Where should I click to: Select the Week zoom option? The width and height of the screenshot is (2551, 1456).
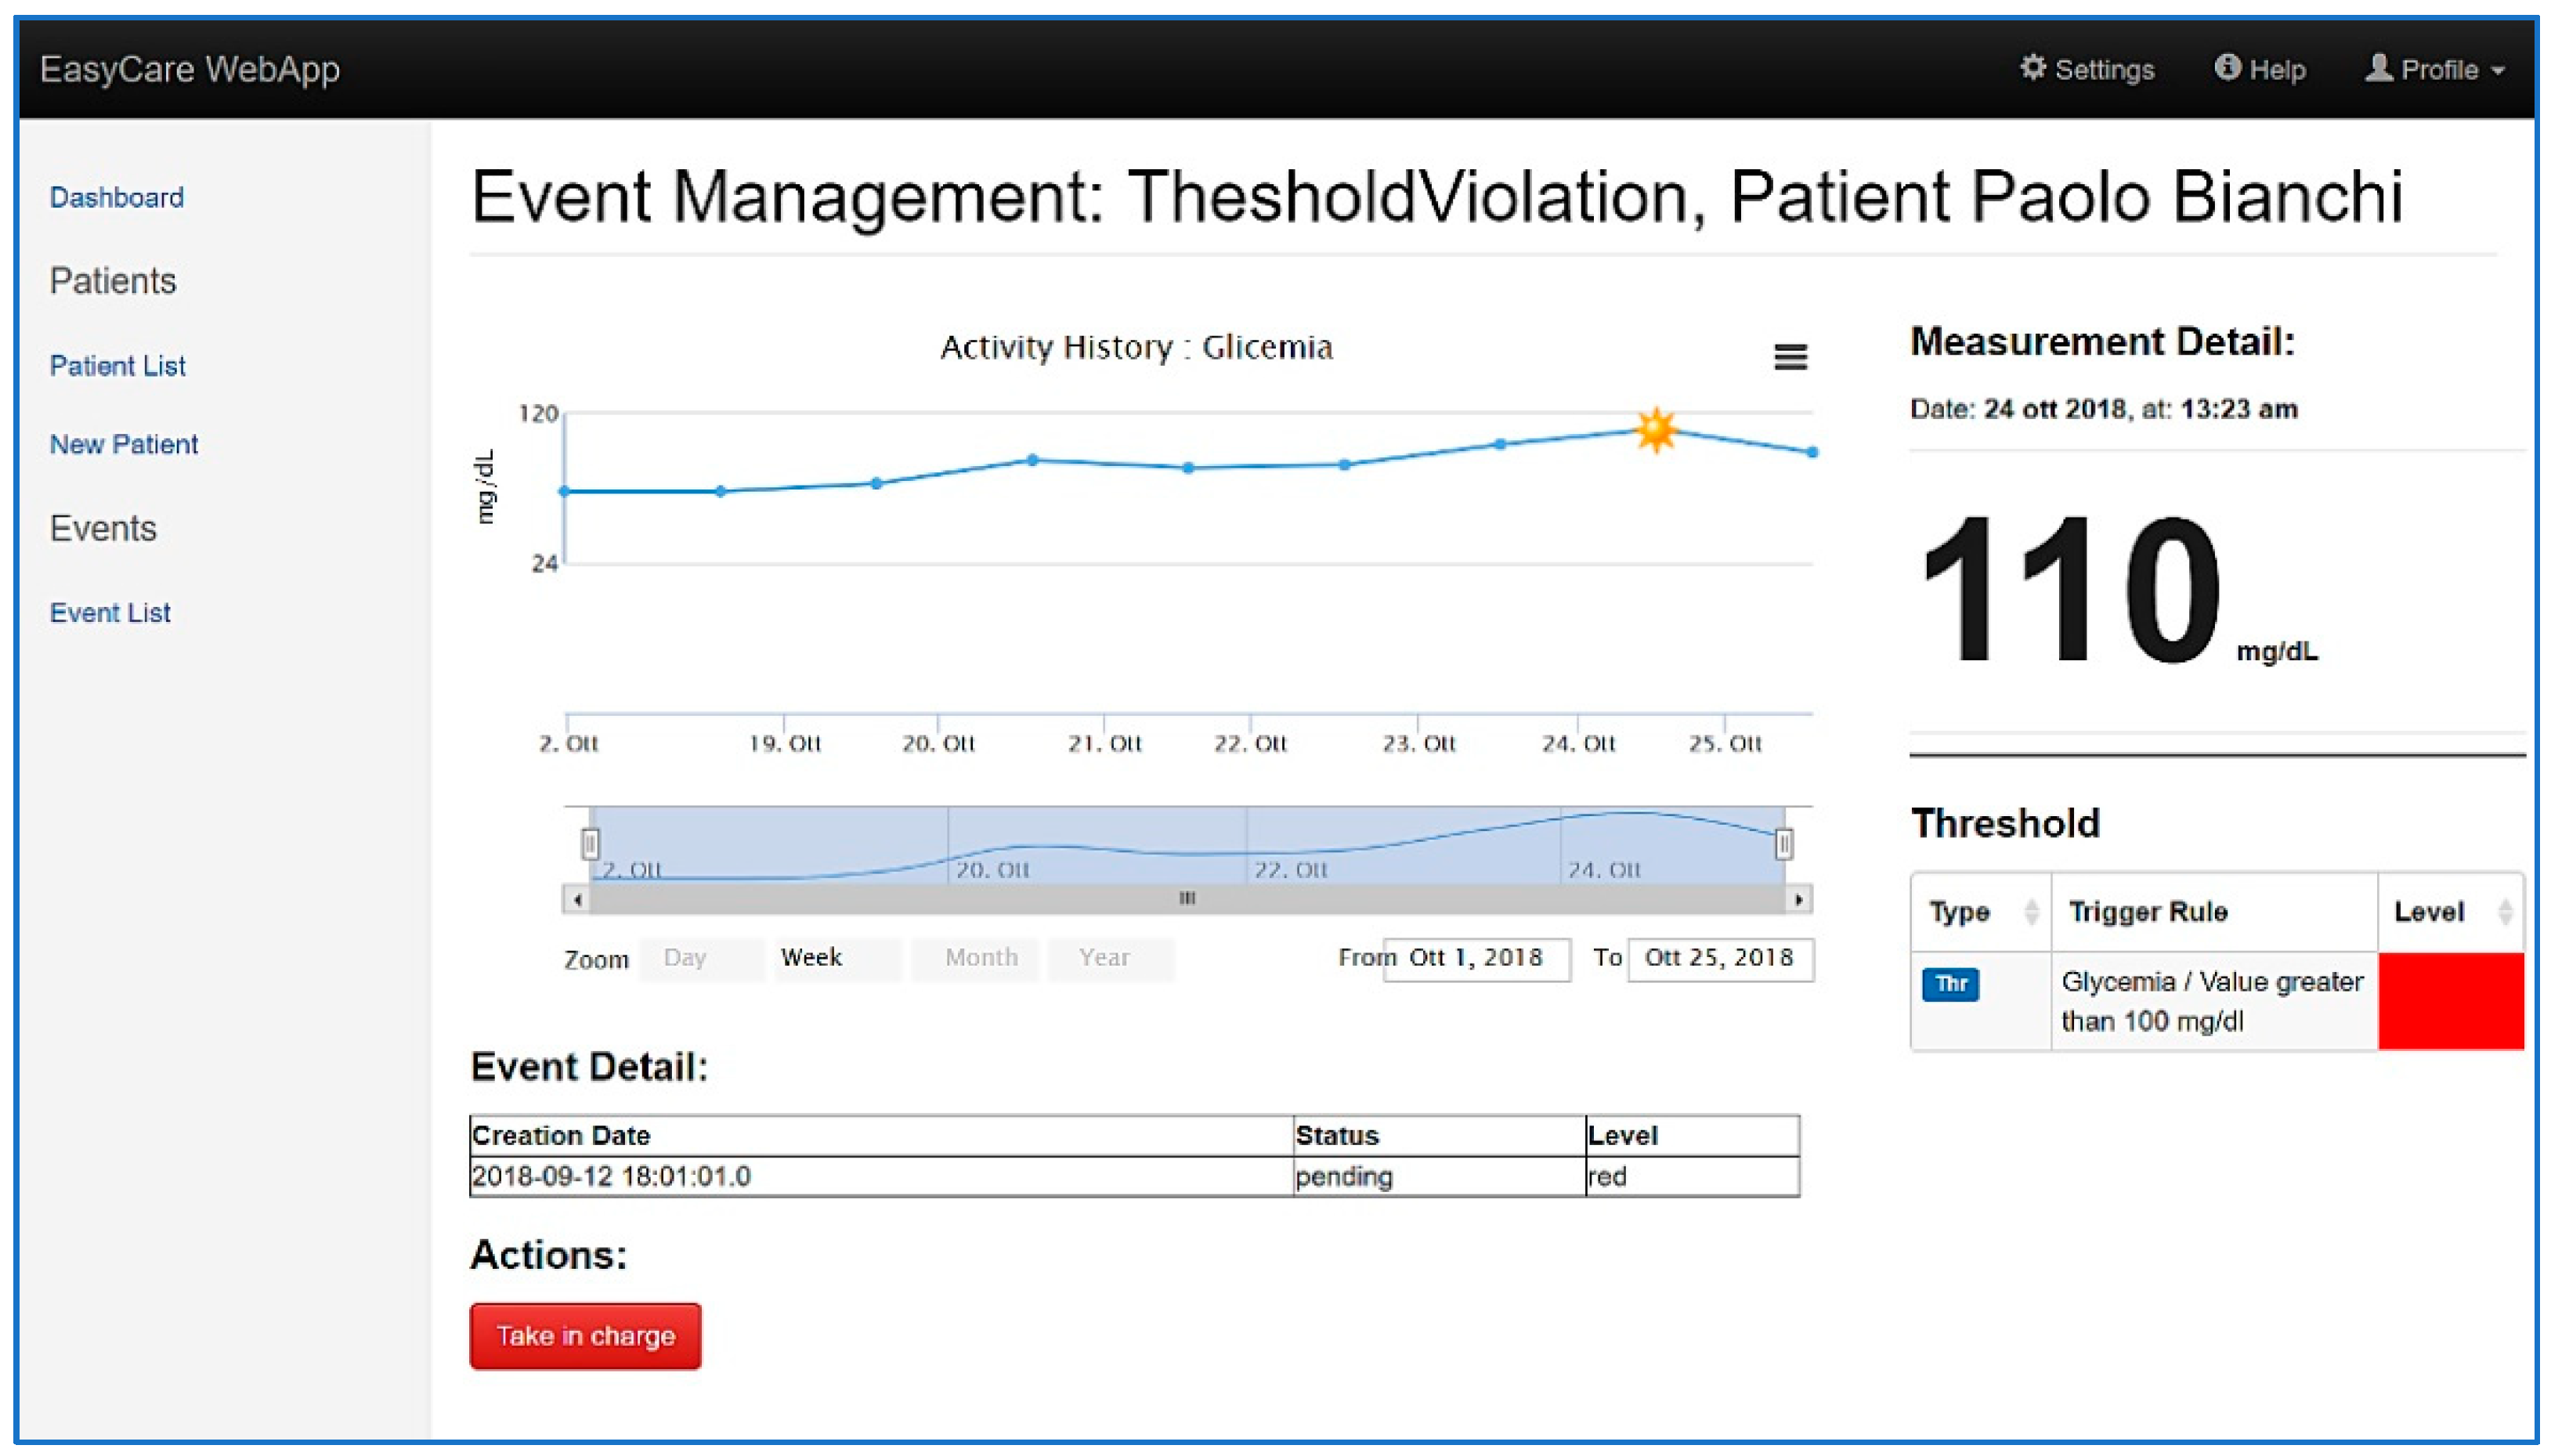point(811,958)
